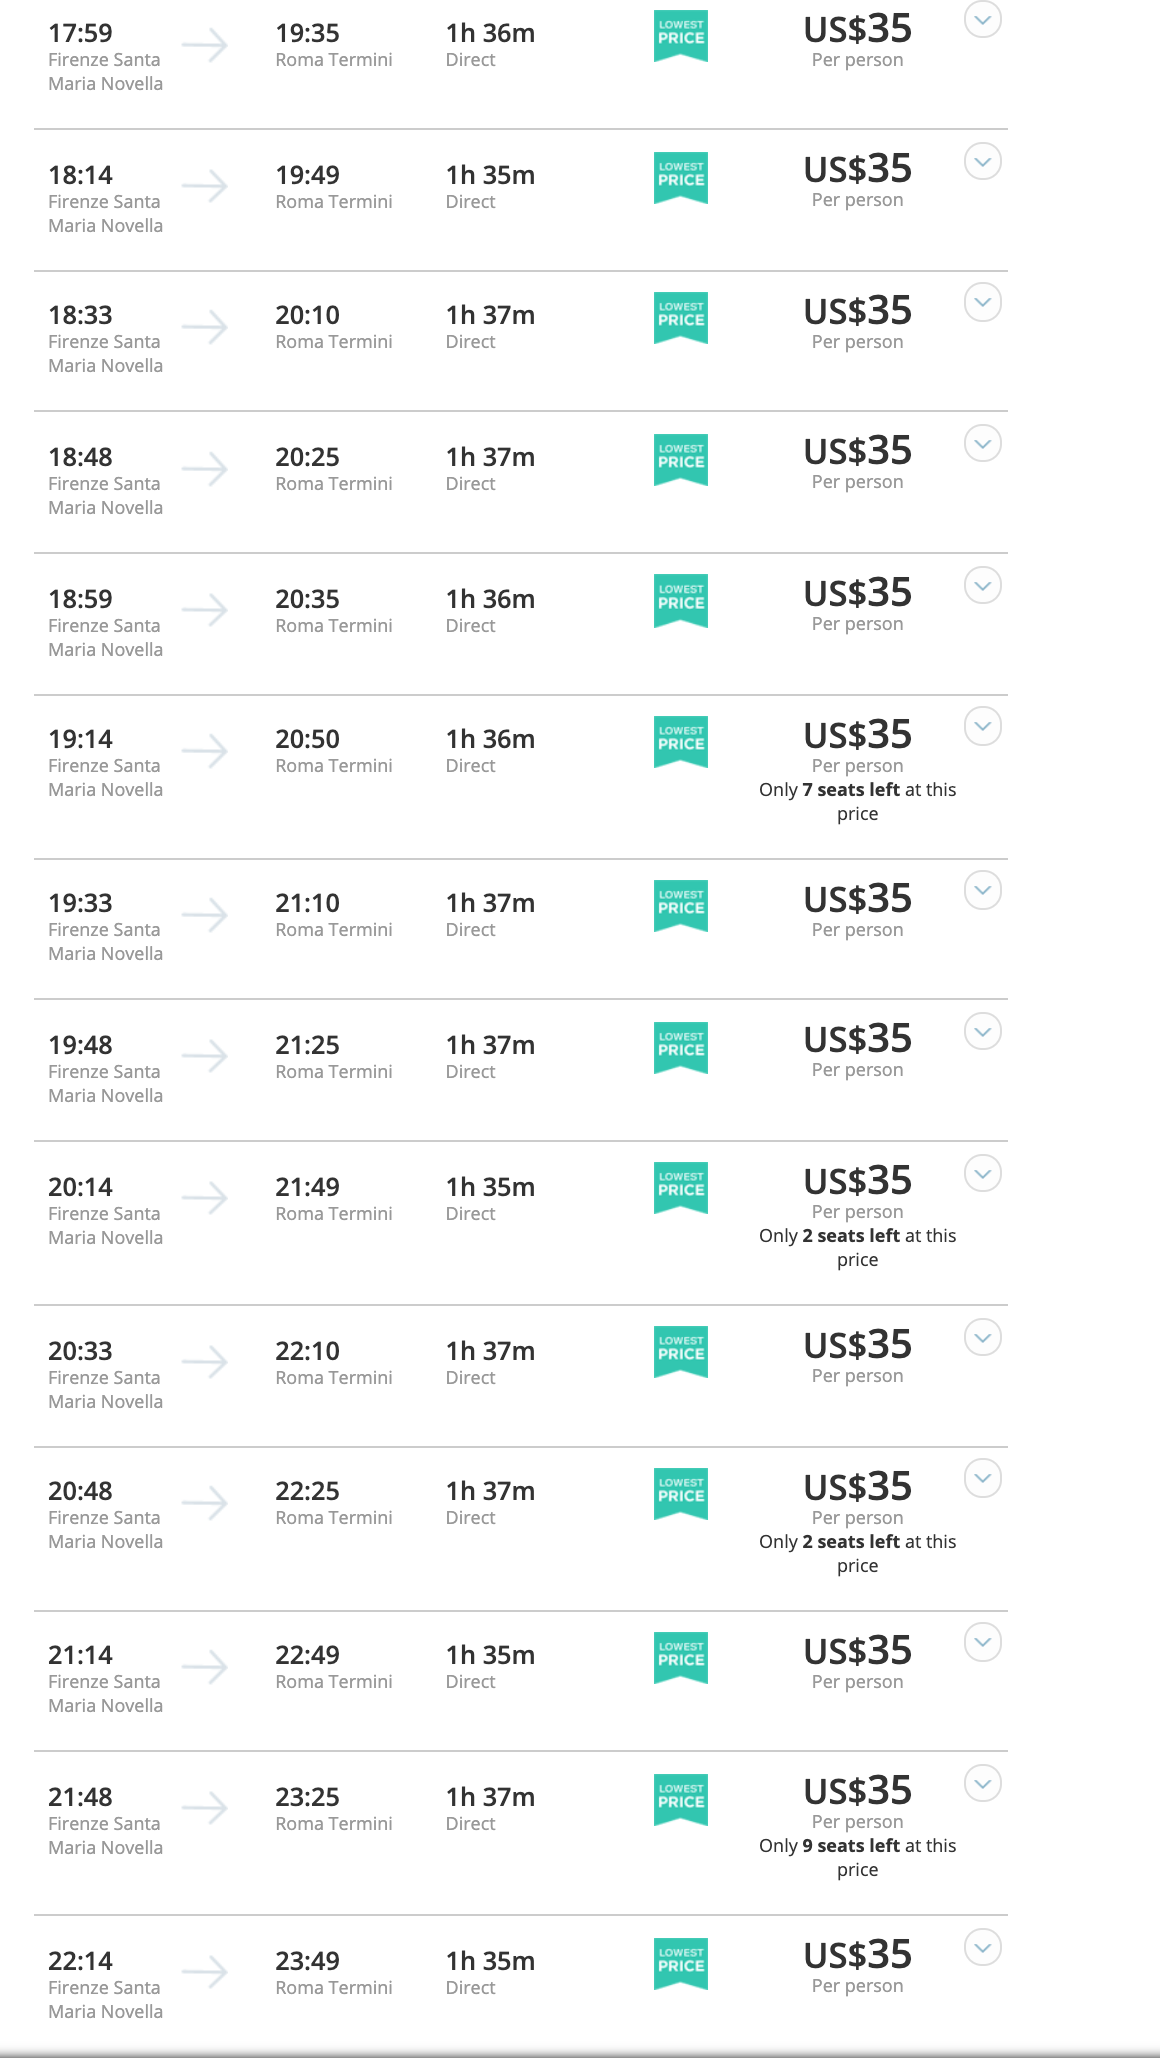Select the US$35 price for 21:48 train
Screen dimensions: 1160x2058
coord(858,1790)
